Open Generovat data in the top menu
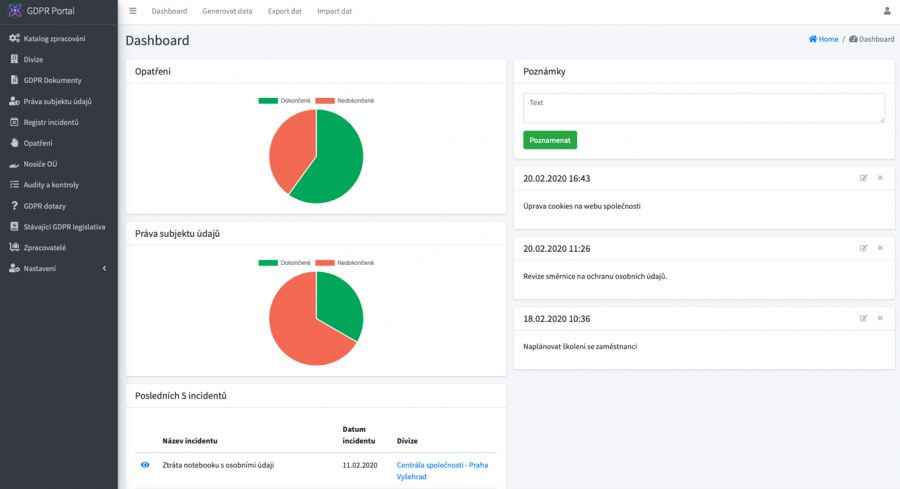Viewport: 900px width, 489px height. coord(227,11)
